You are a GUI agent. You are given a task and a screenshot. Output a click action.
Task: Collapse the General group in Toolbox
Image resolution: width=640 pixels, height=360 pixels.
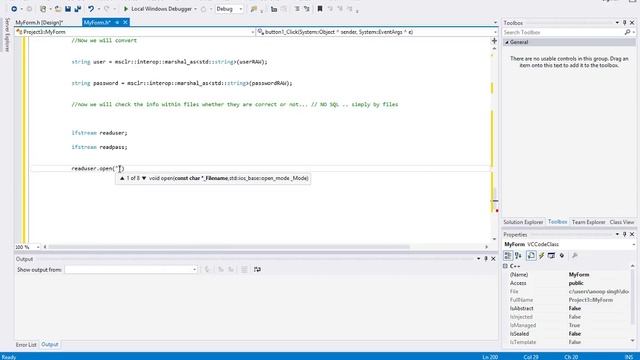(507, 42)
